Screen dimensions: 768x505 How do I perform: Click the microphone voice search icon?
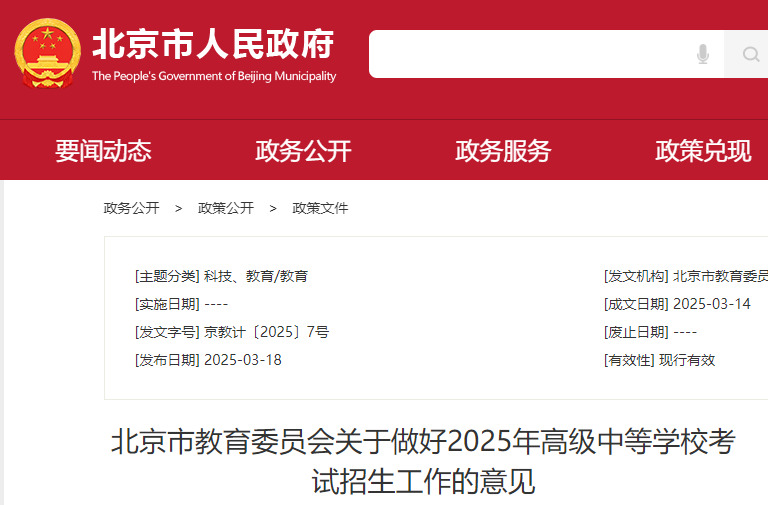(703, 54)
